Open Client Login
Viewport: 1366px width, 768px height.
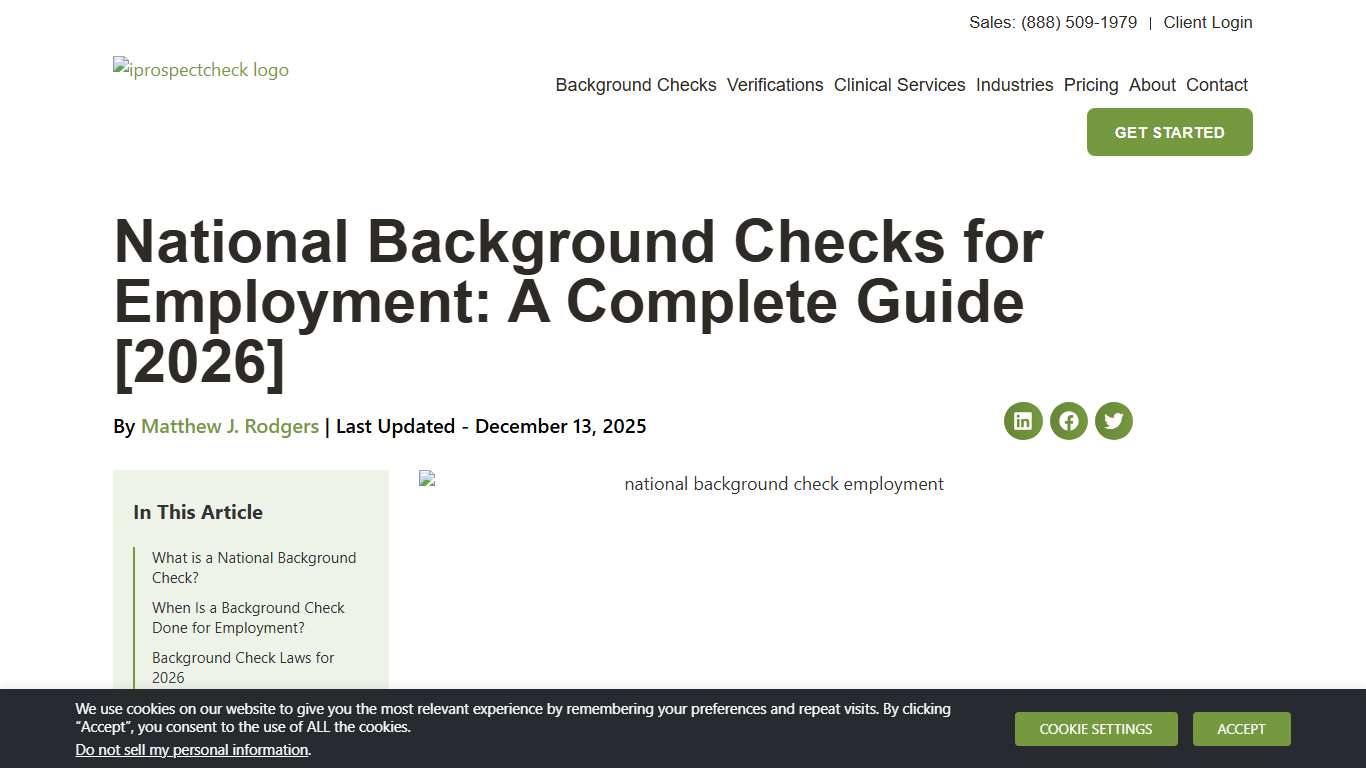[1207, 22]
